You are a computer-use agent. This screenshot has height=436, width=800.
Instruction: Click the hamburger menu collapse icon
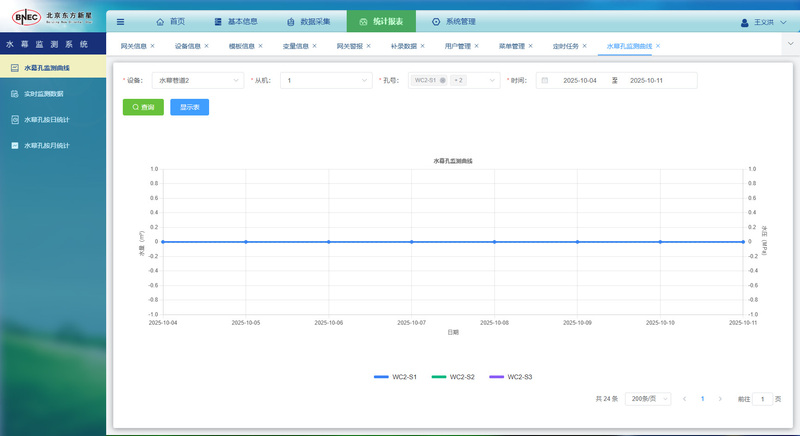[121, 21]
